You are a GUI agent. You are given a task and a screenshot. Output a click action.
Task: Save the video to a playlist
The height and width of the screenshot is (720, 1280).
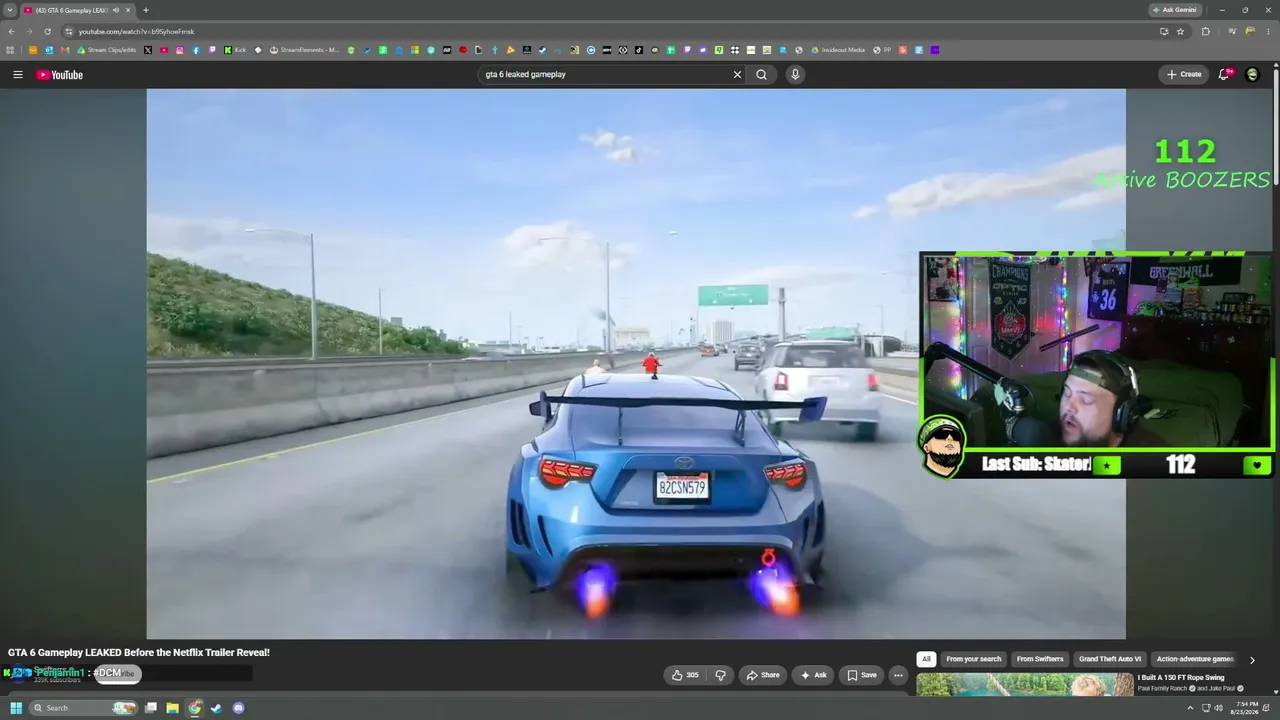[x=862, y=675]
